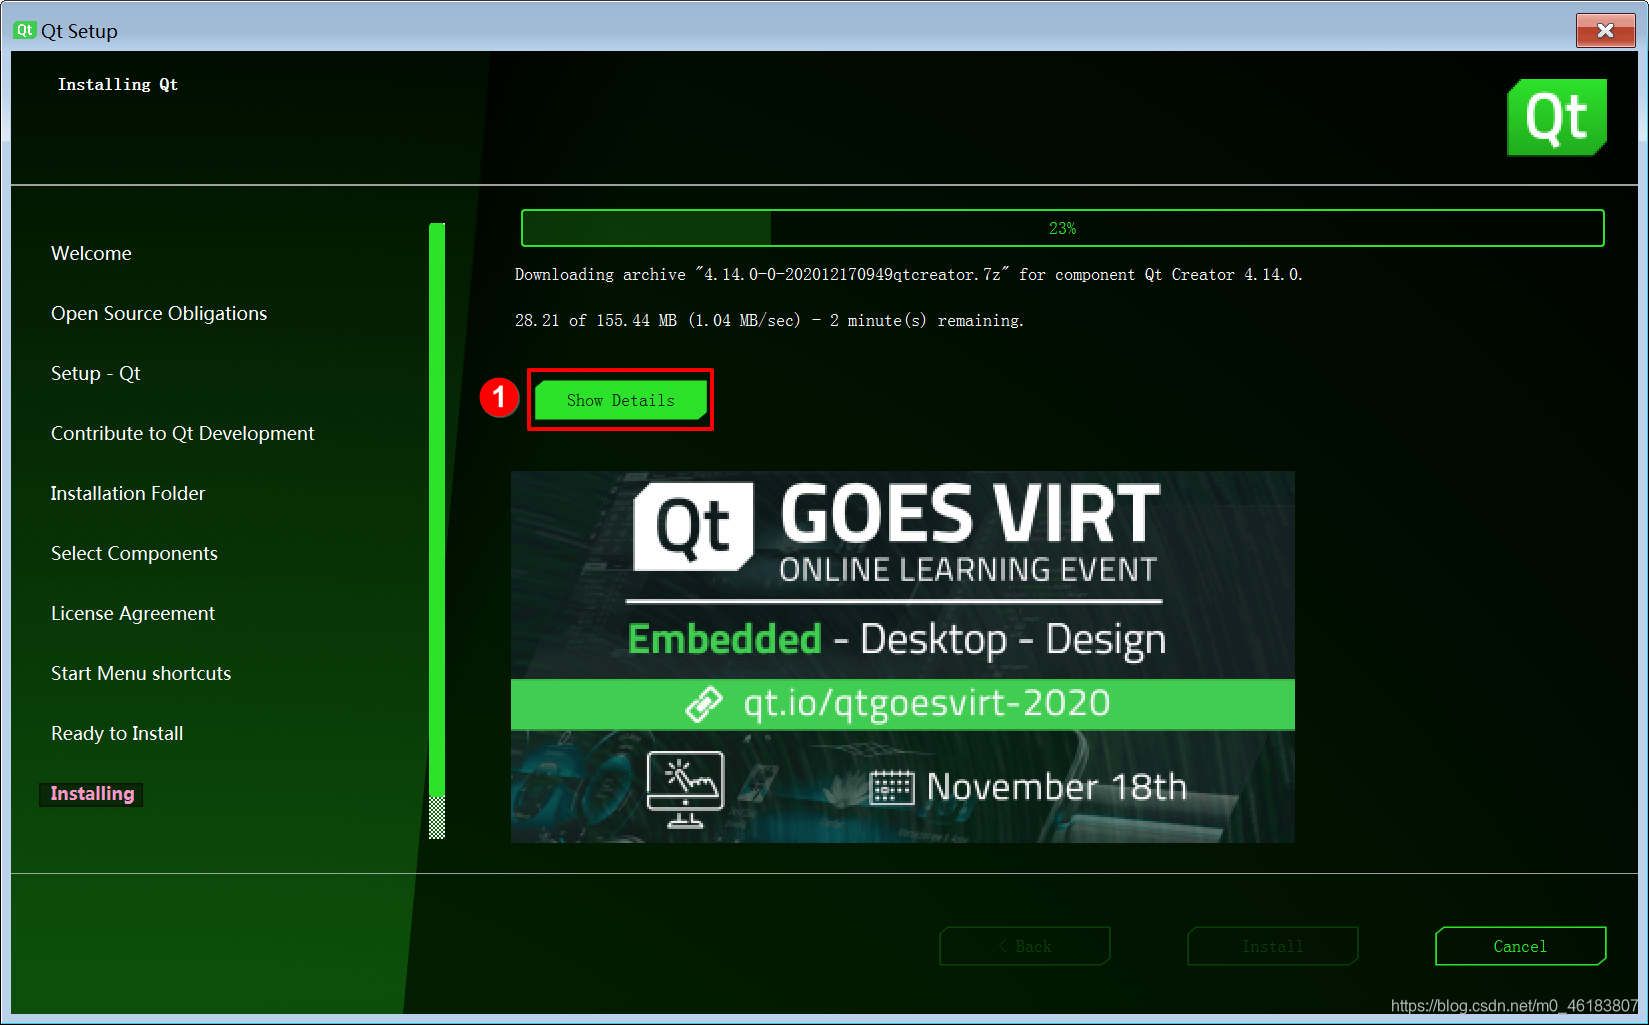Select the Select Components step
1649x1025 pixels.
pos(134,553)
